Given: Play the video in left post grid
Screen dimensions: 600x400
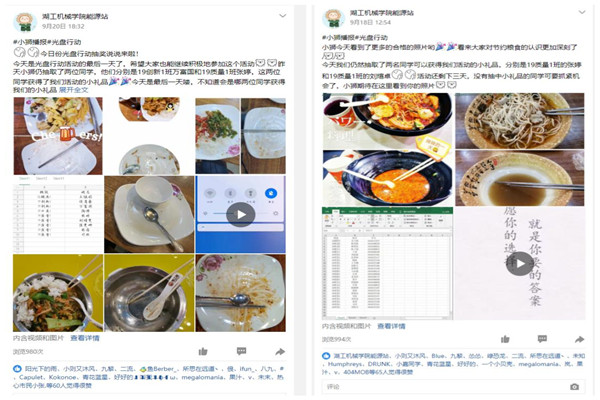Looking at the screenshot, I should 240,214.
